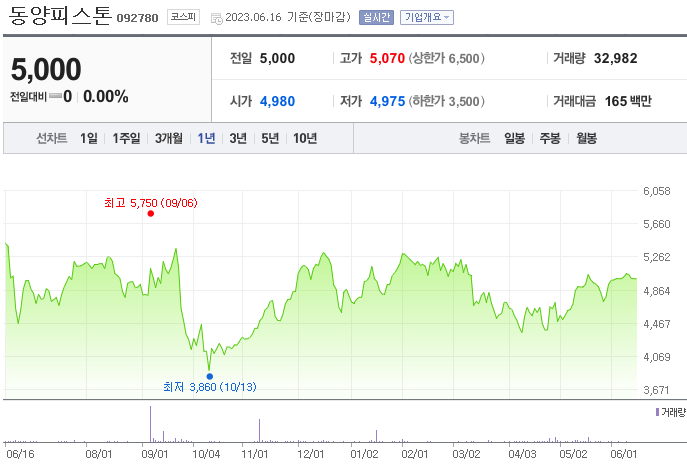This screenshot has height=473, width=687.
Task: Click the red 최고 5,750 marker dot
Action: point(151,214)
